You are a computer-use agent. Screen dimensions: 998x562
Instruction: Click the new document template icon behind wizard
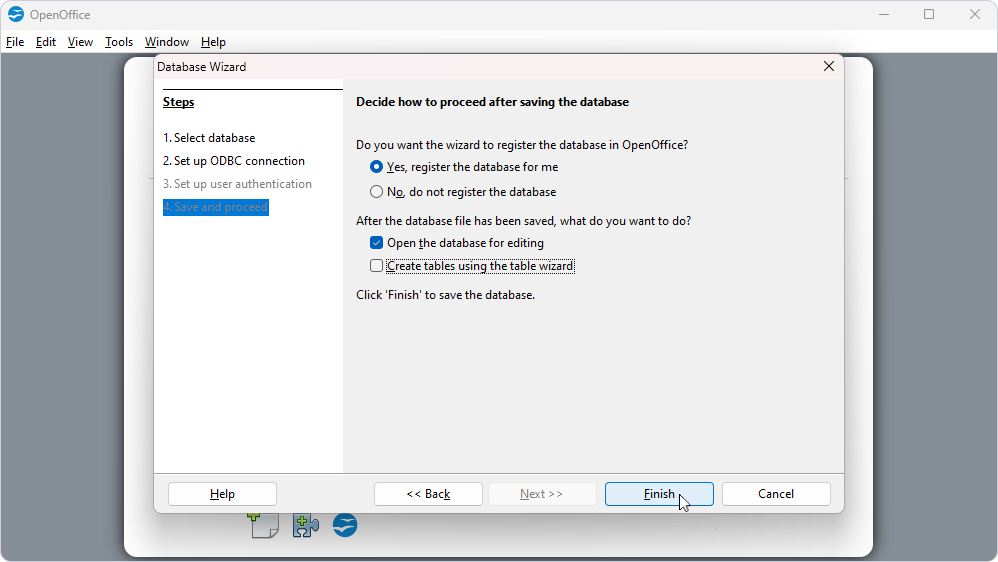pyautogui.click(x=264, y=525)
